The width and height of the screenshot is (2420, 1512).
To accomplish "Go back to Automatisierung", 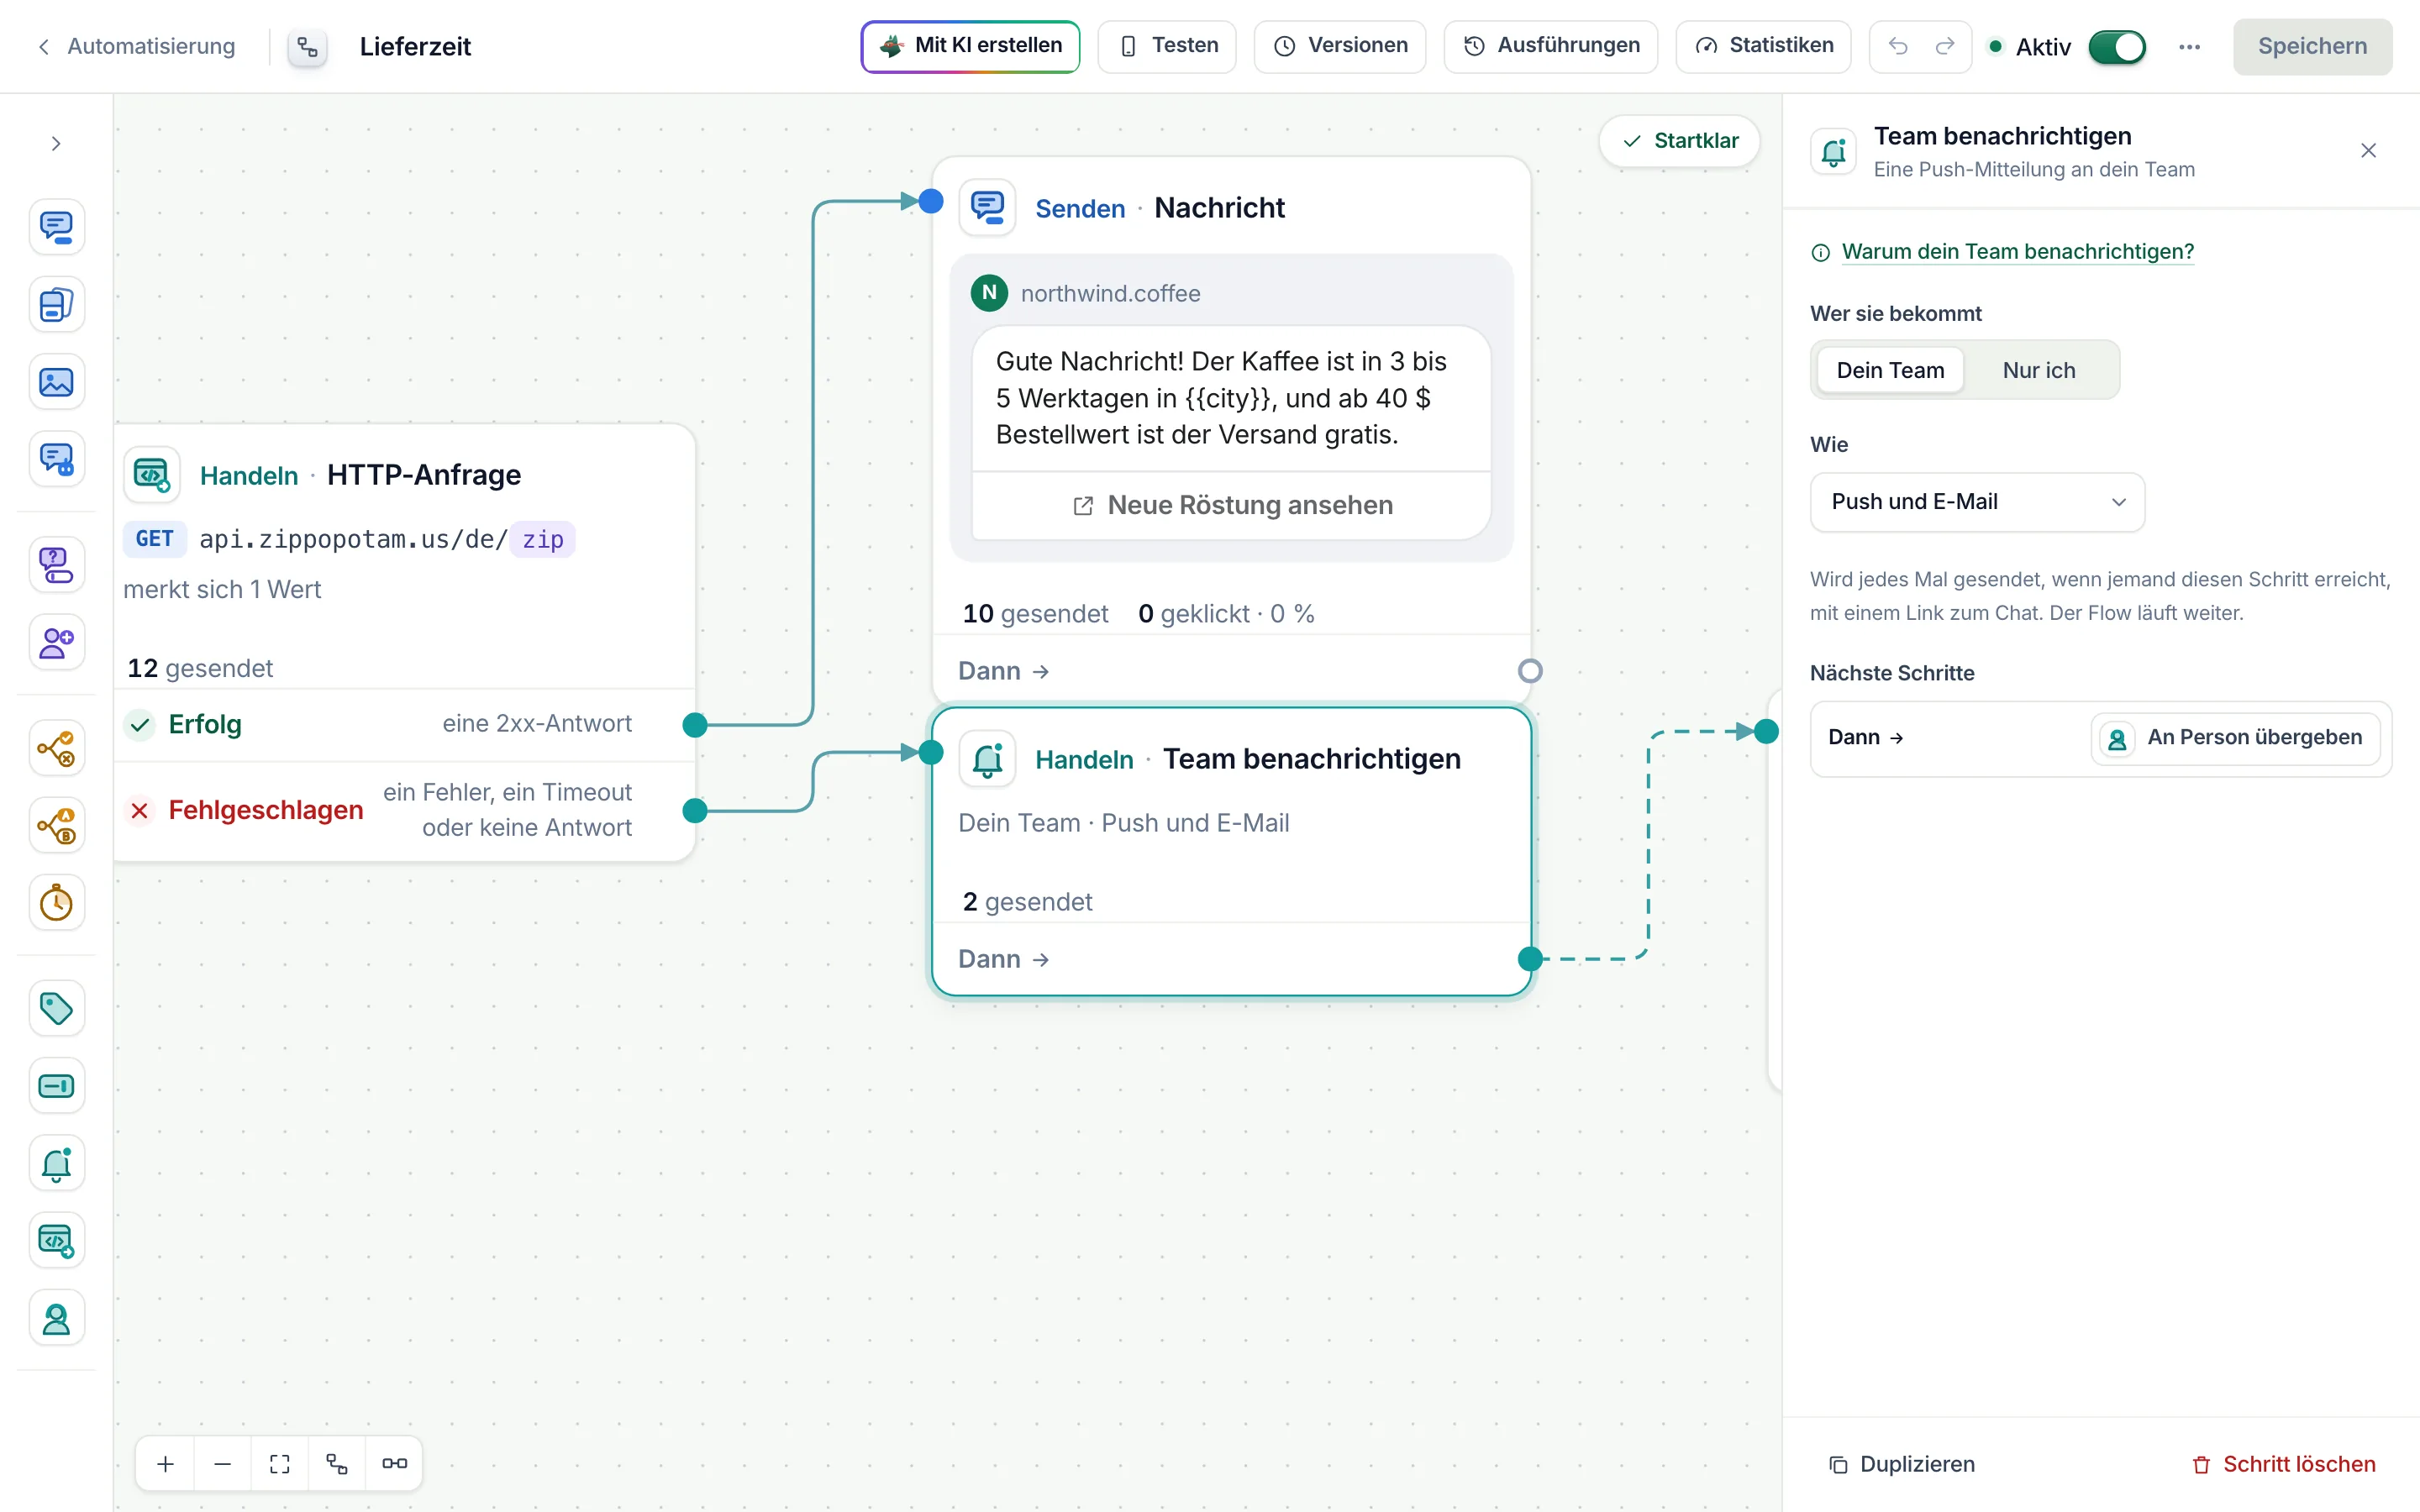I will (137, 46).
